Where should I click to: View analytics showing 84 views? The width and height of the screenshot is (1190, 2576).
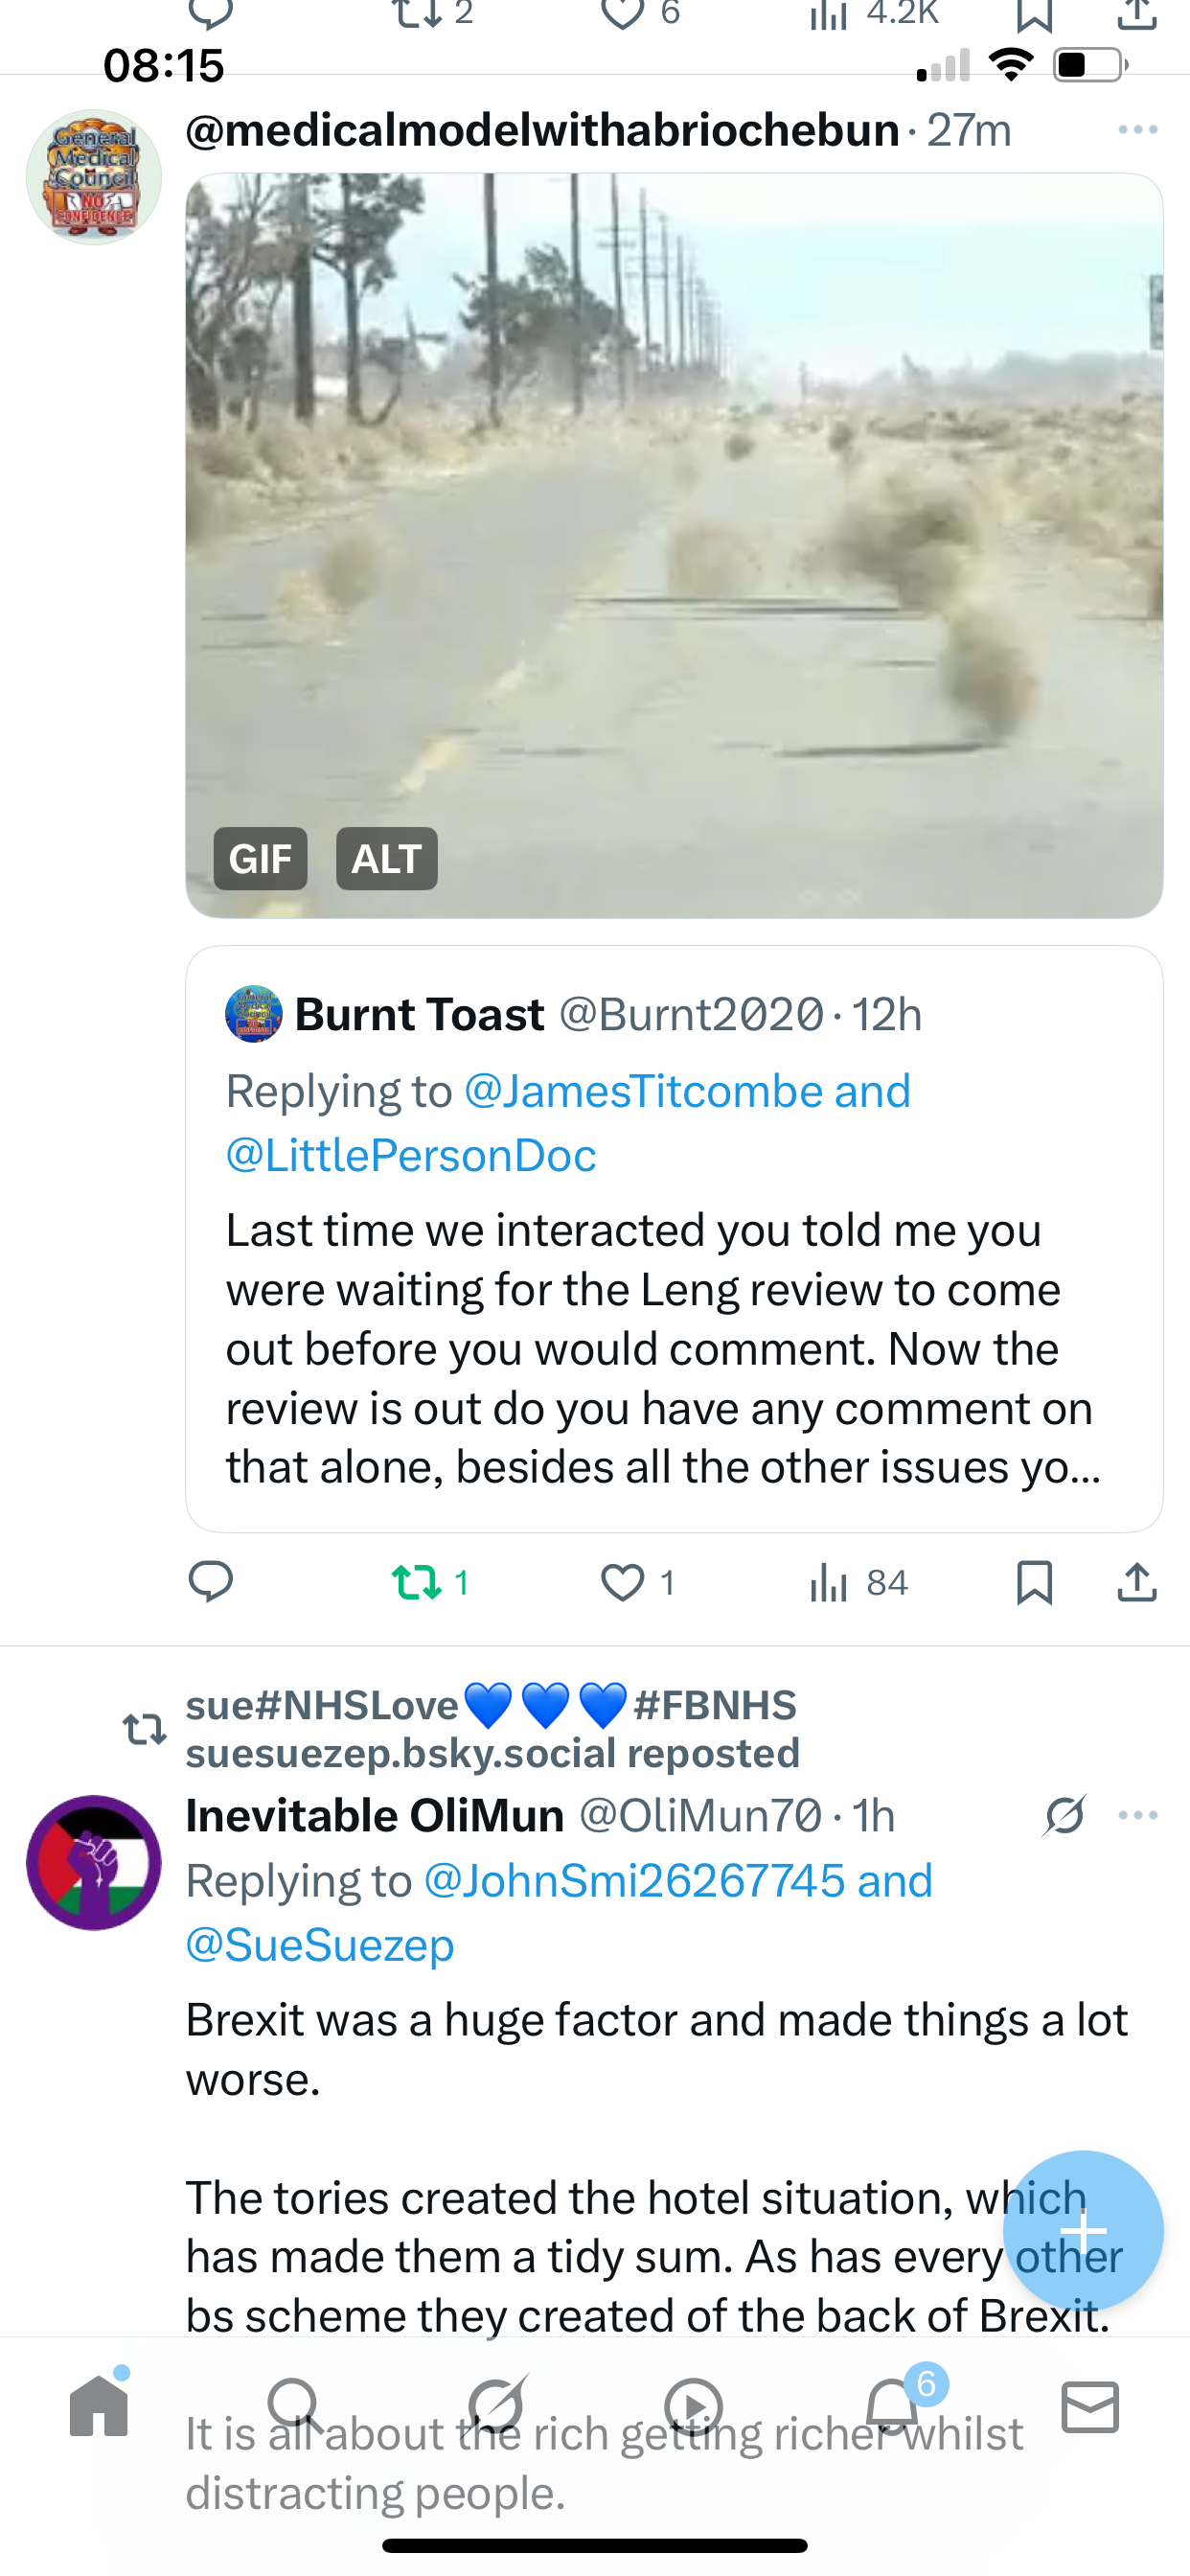[858, 1582]
